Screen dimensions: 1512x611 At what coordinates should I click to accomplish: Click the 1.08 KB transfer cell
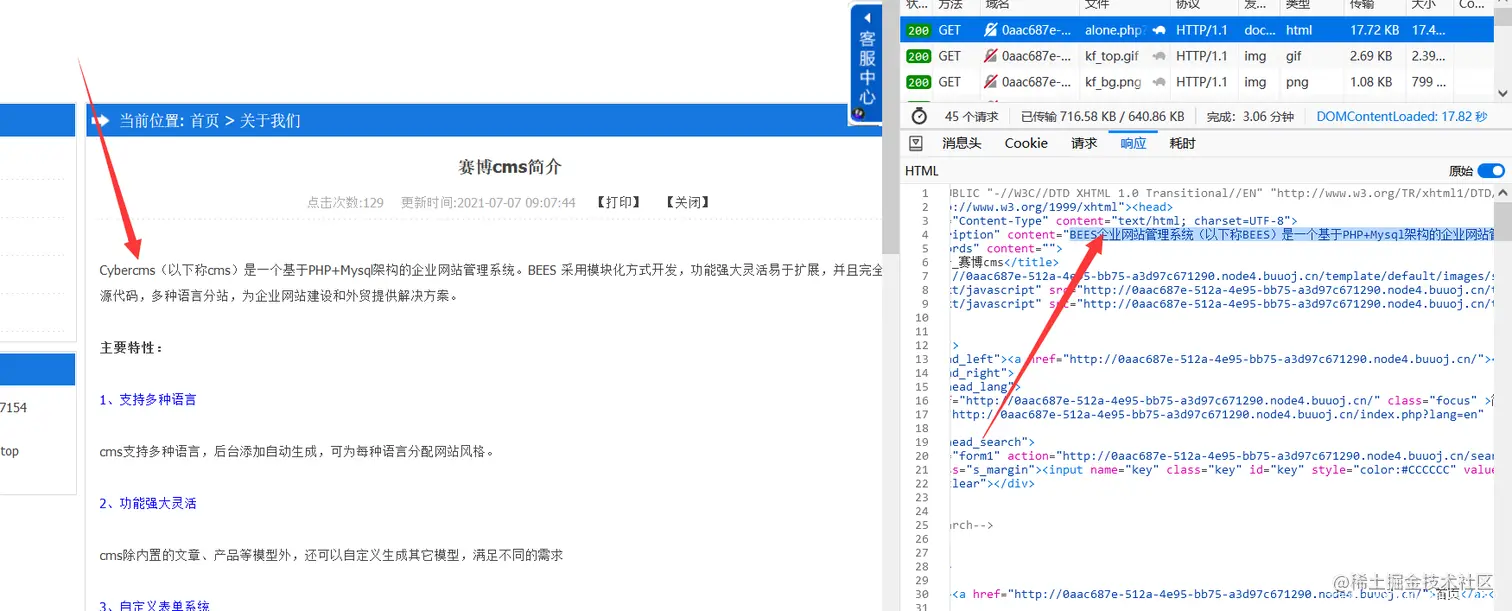(x=1371, y=82)
